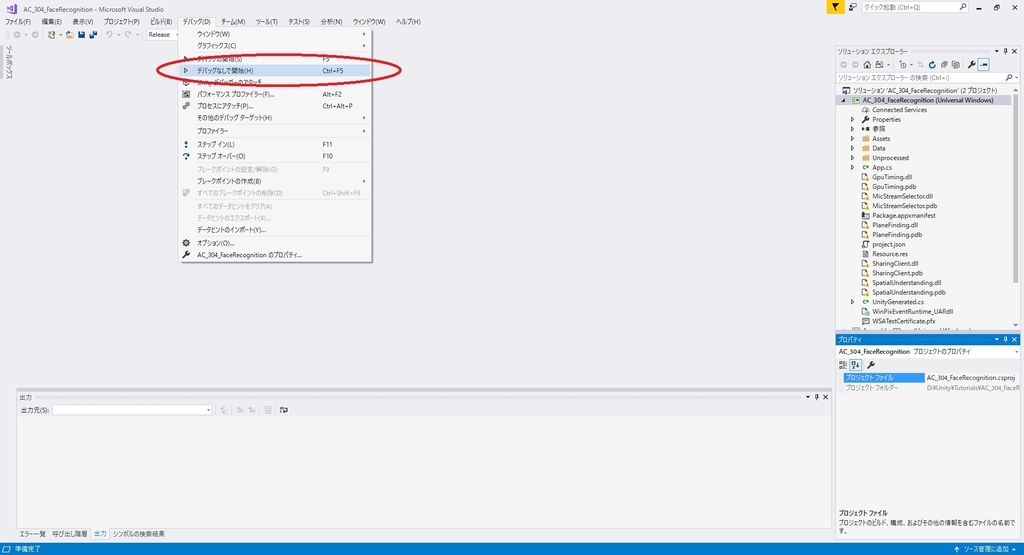Image resolution: width=1024 pixels, height=555 pixels.
Task: Expand the App.cs node arrow
Action: pyautogui.click(x=852, y=168)
